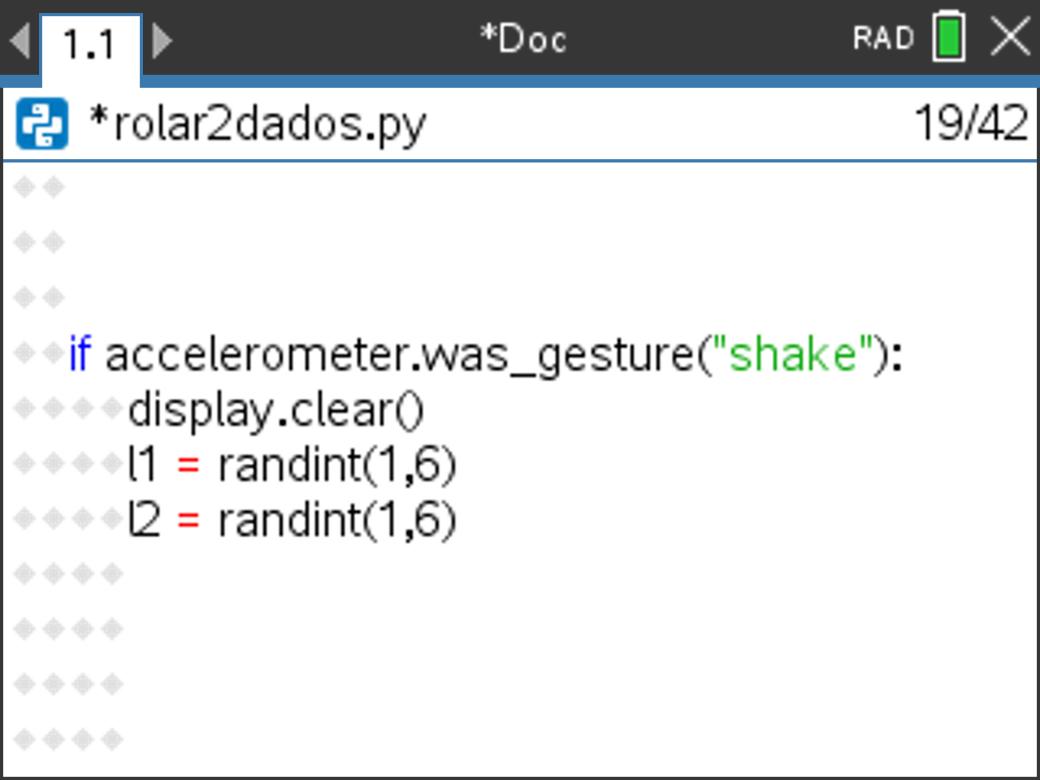
Task: Click the first empty line's indent diamonds
Action: pyautogui.click(x=39, y=188)
